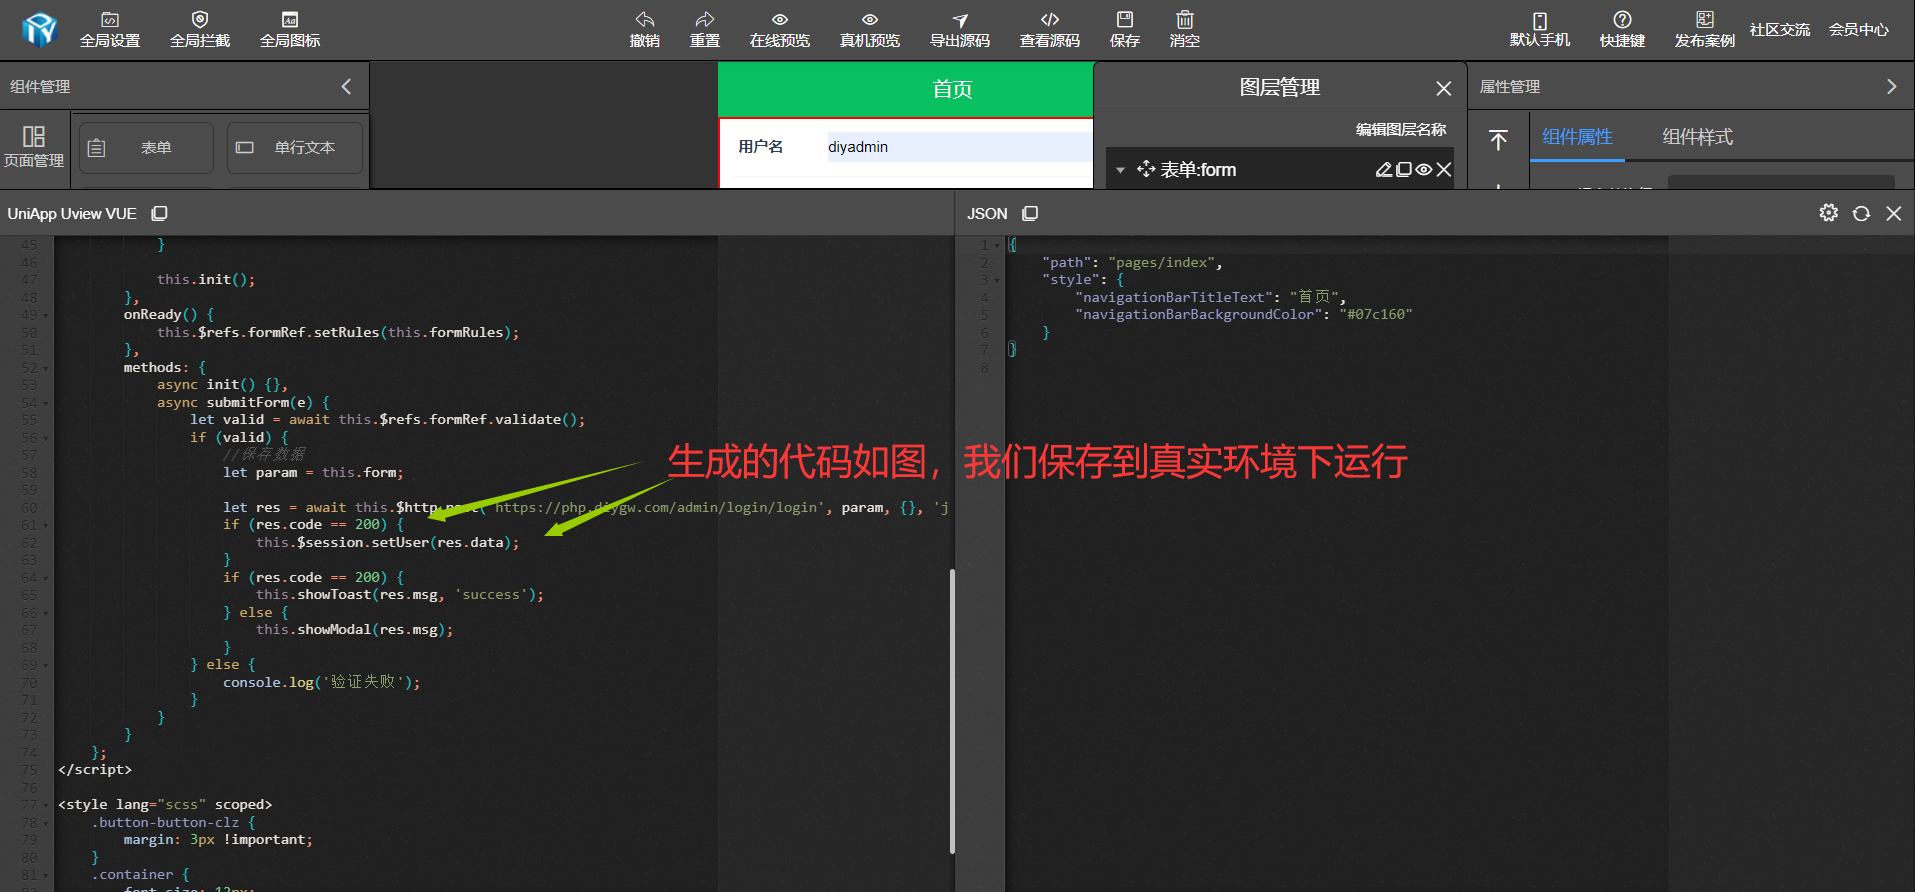Delete the 表单:form layer
Viewport: 1915px width, 892px height.
[1444, 170]
